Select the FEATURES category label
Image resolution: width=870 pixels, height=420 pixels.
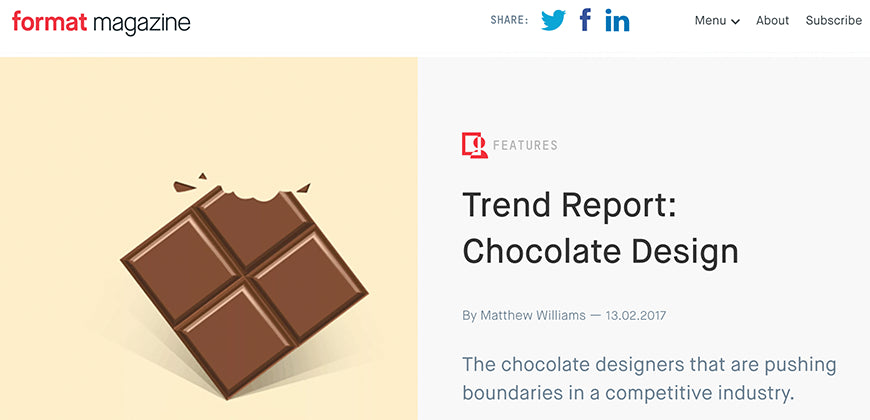[x=525, y=145]
